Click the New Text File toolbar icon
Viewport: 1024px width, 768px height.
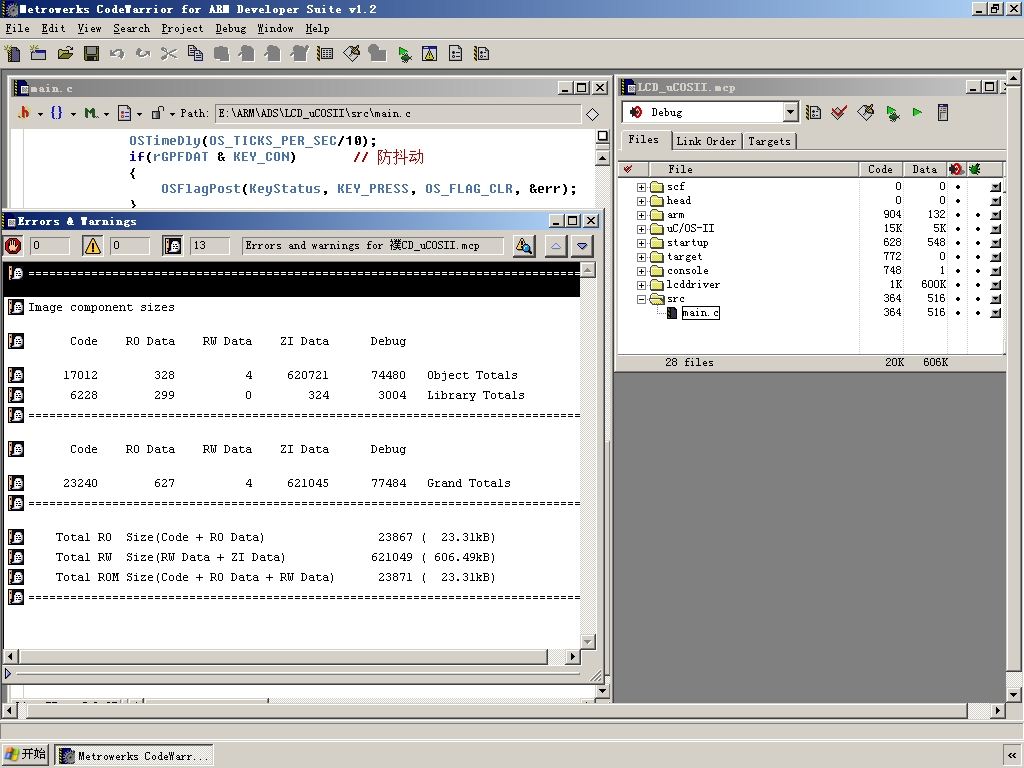pos(13,54)
